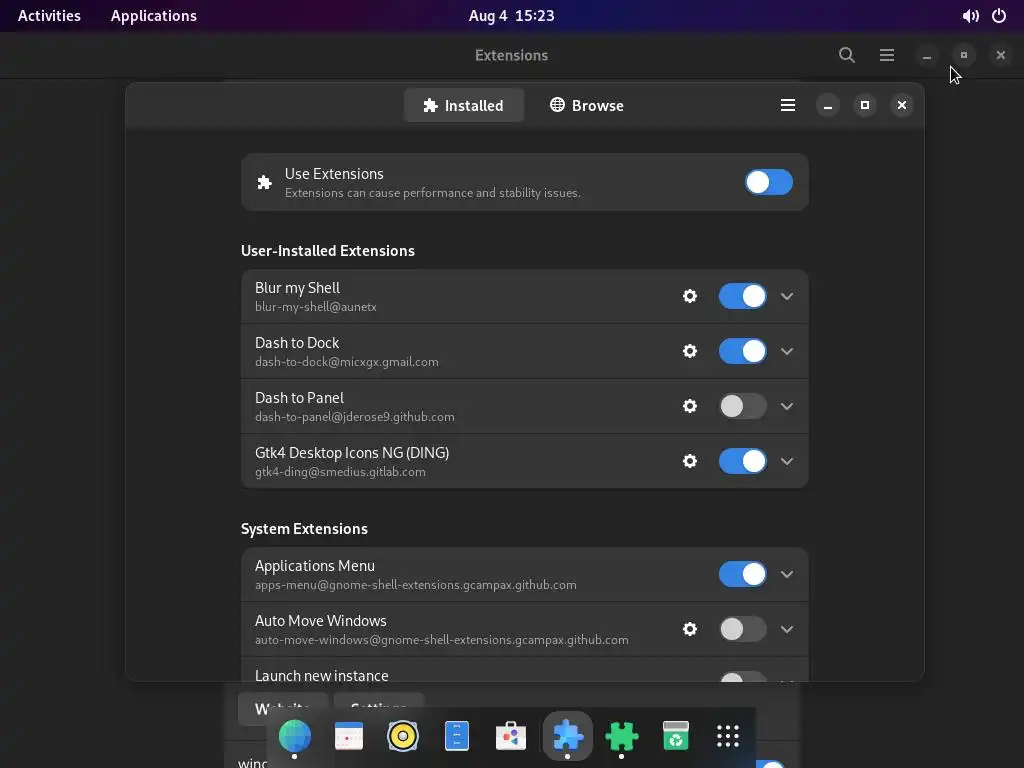Click the volume icon in top bar

click(x=970, y=16)
